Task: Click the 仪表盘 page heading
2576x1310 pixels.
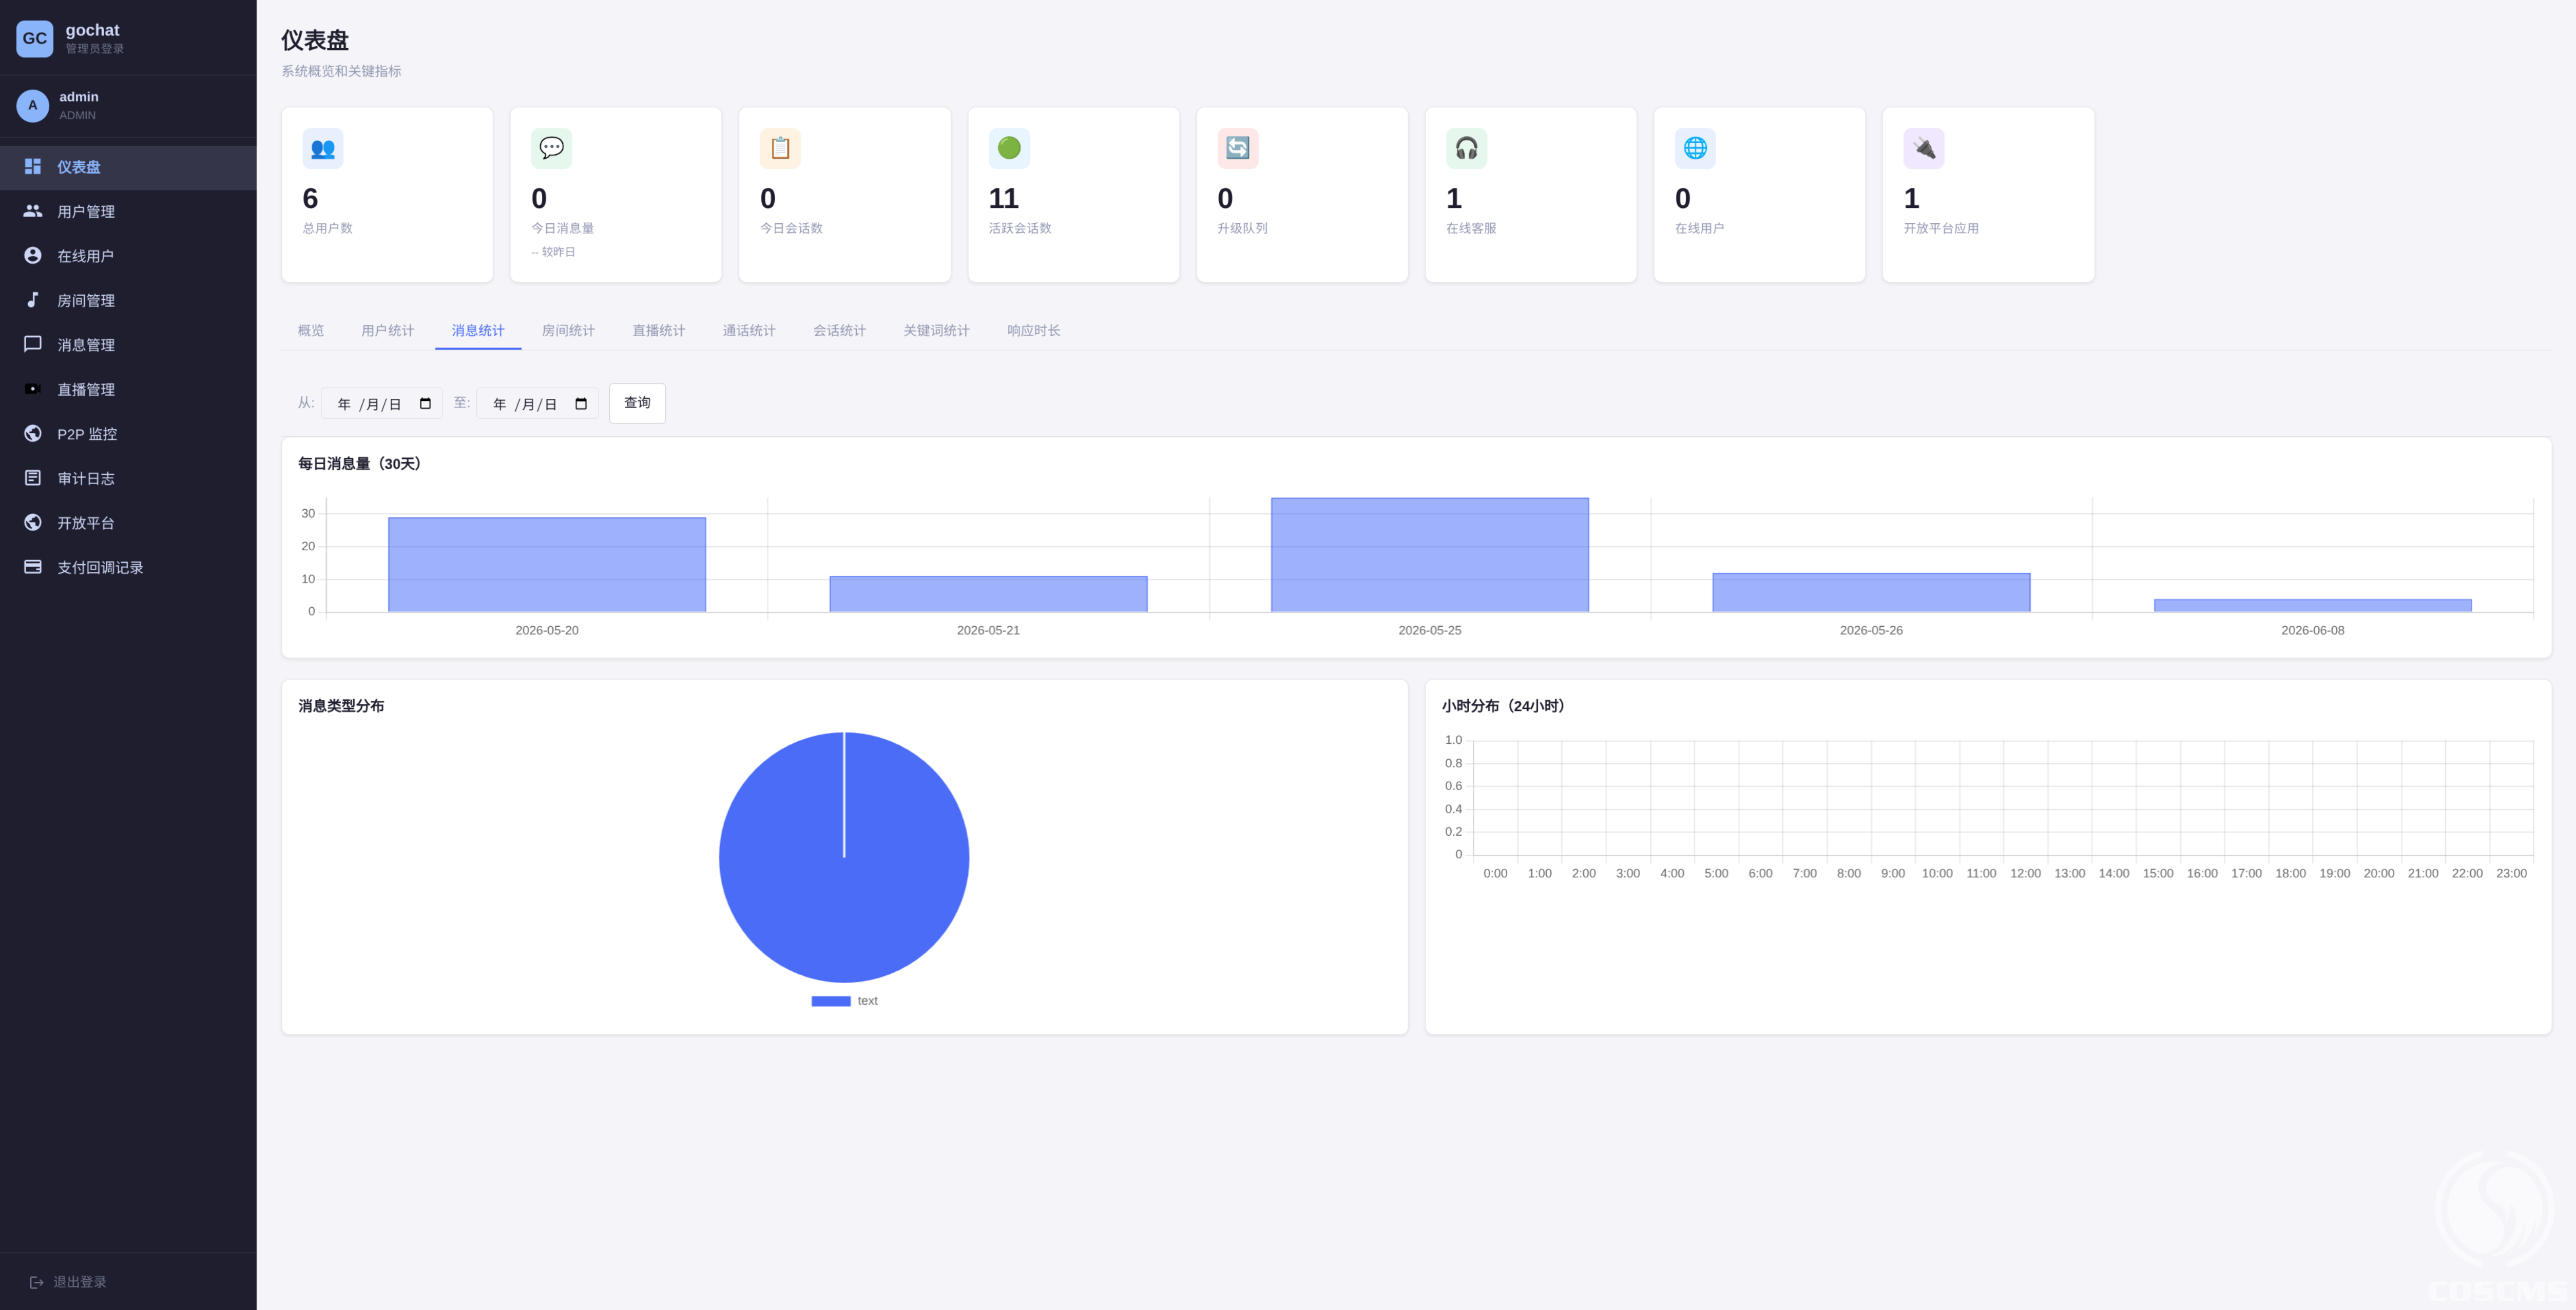Action: pos(315,40)
